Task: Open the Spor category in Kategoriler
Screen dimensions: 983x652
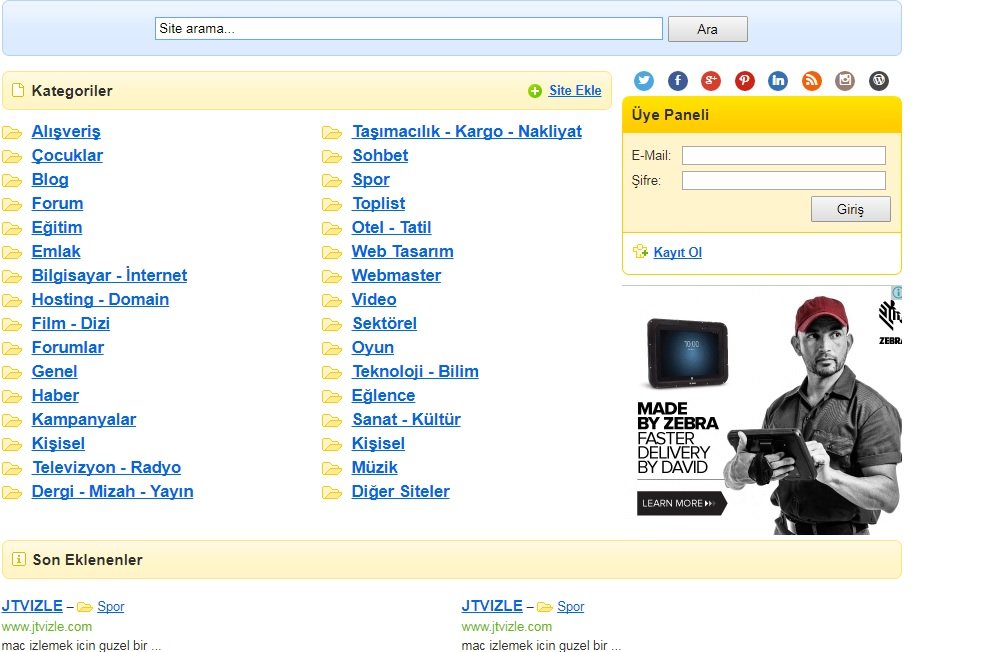Action: (x=371, y=180)
